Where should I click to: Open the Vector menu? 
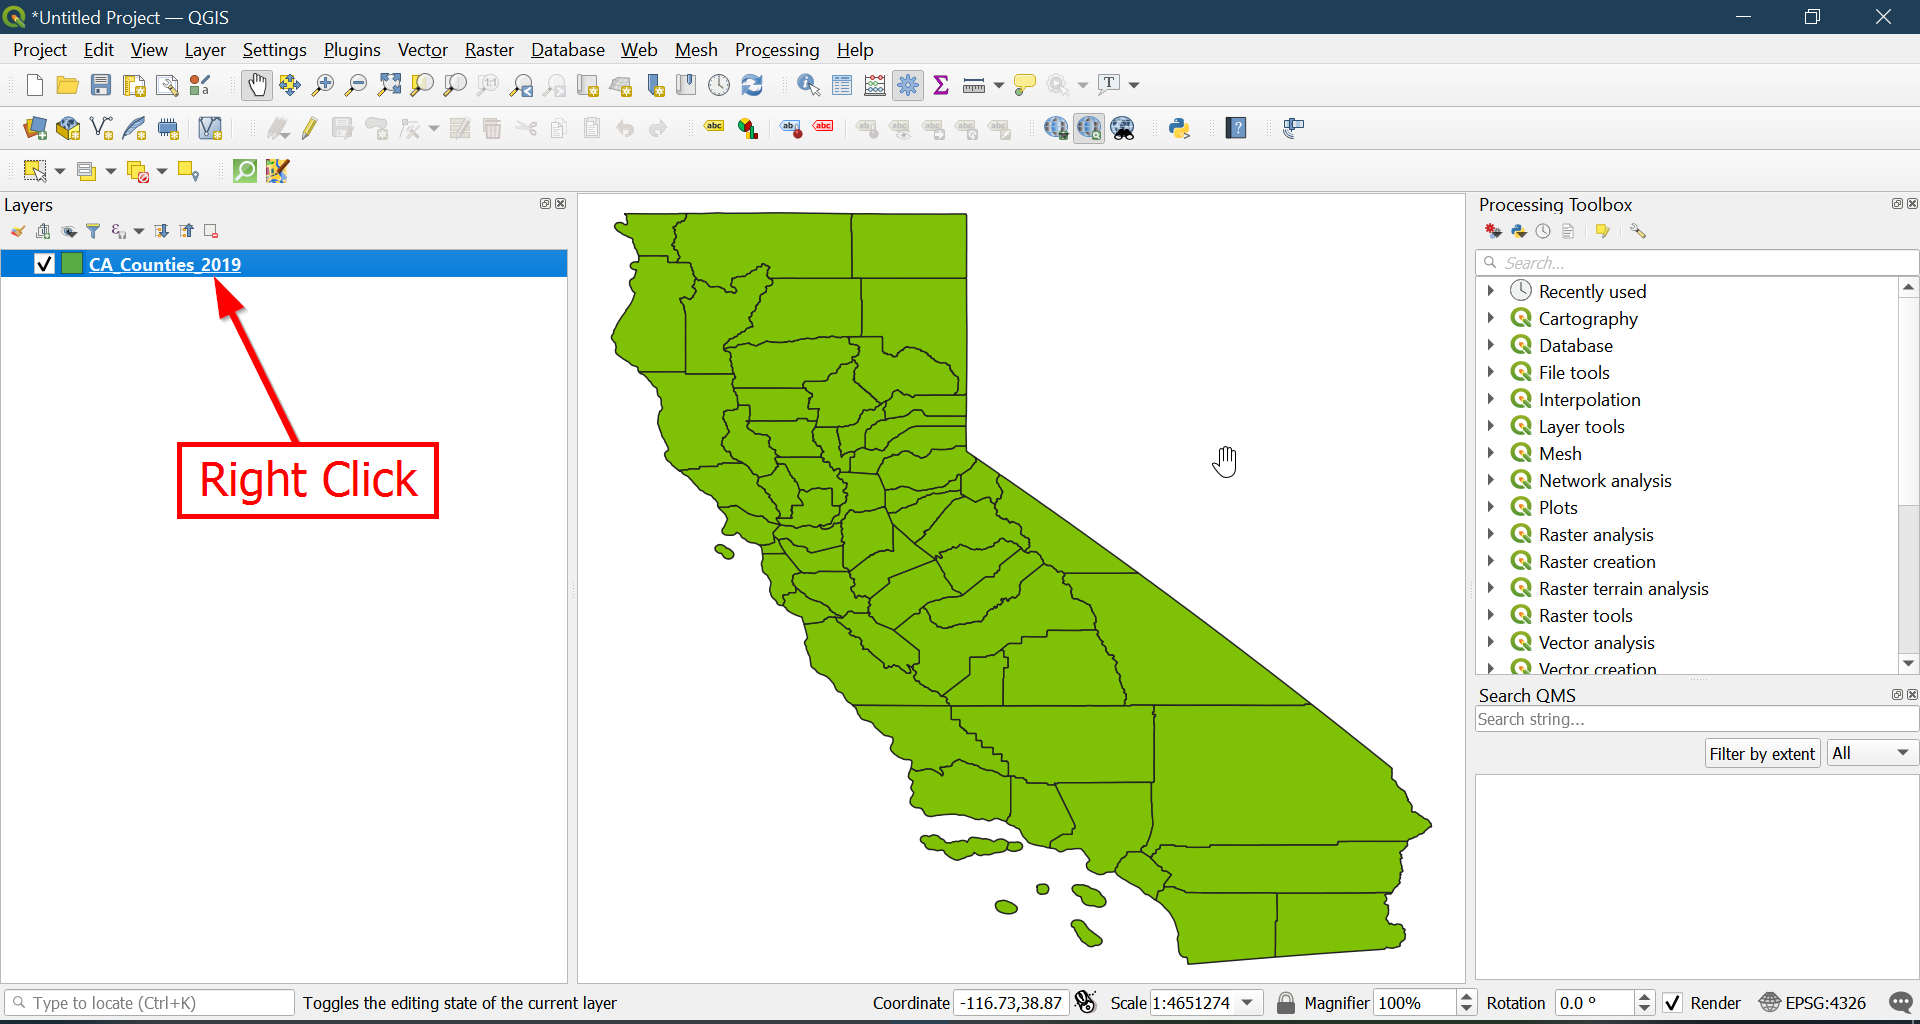(x=422, y=50)
